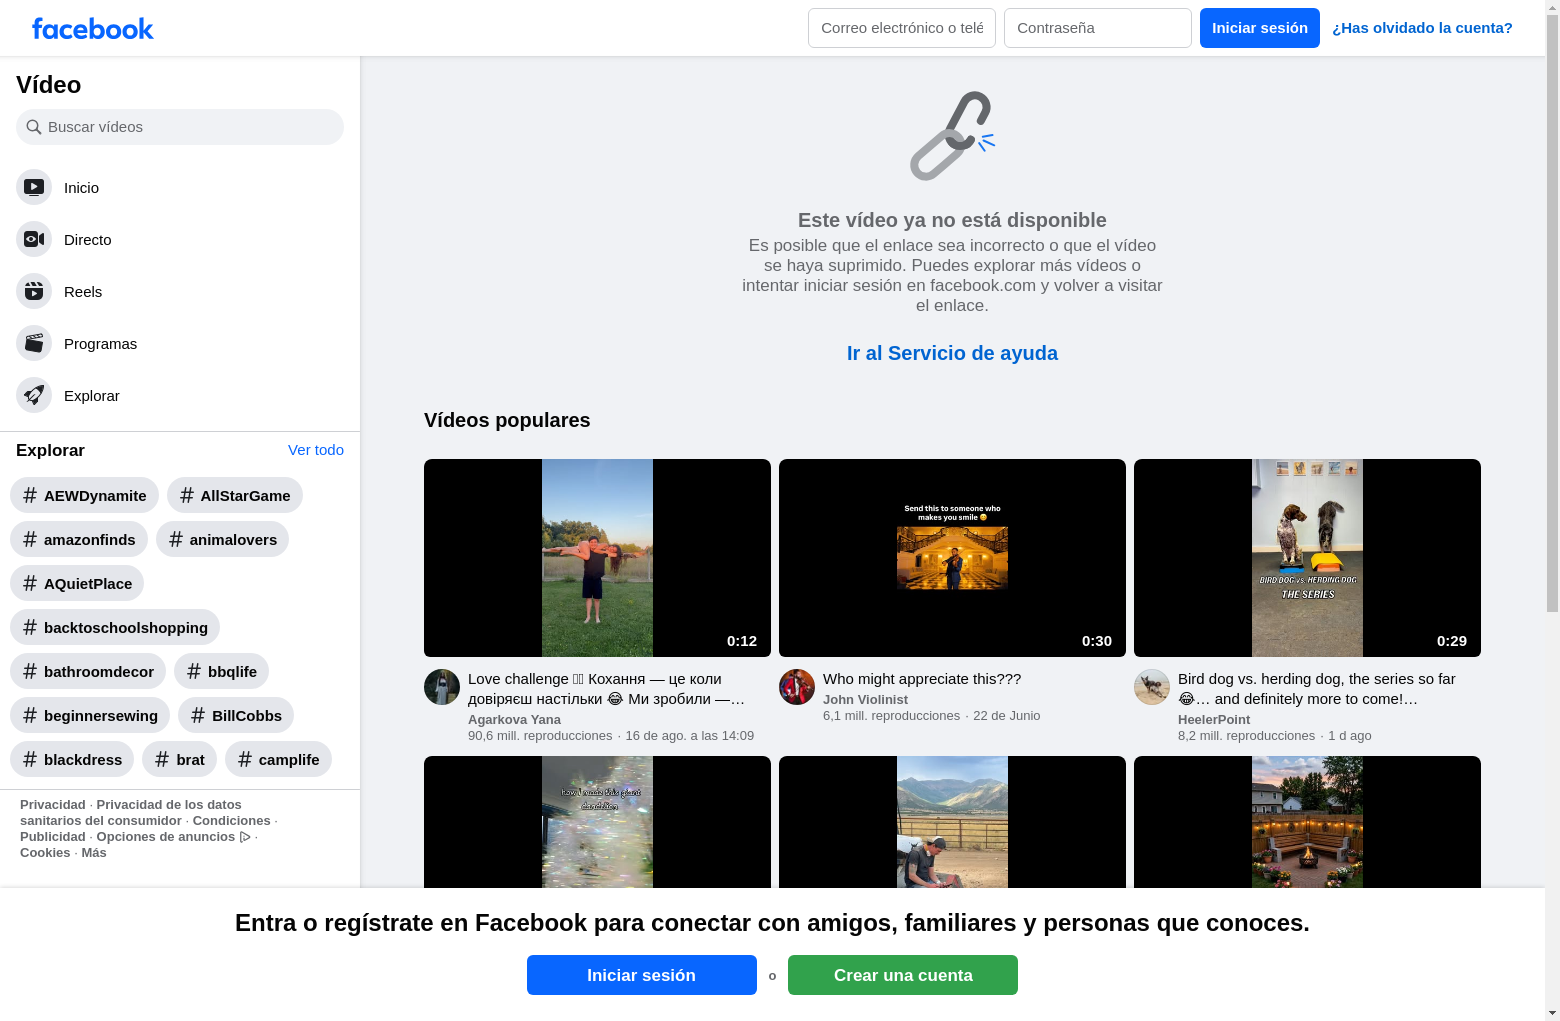The height and width of the screenshot is (1021, 1560).
Task: Select the Programas menu item
Action: pos(180,343)
